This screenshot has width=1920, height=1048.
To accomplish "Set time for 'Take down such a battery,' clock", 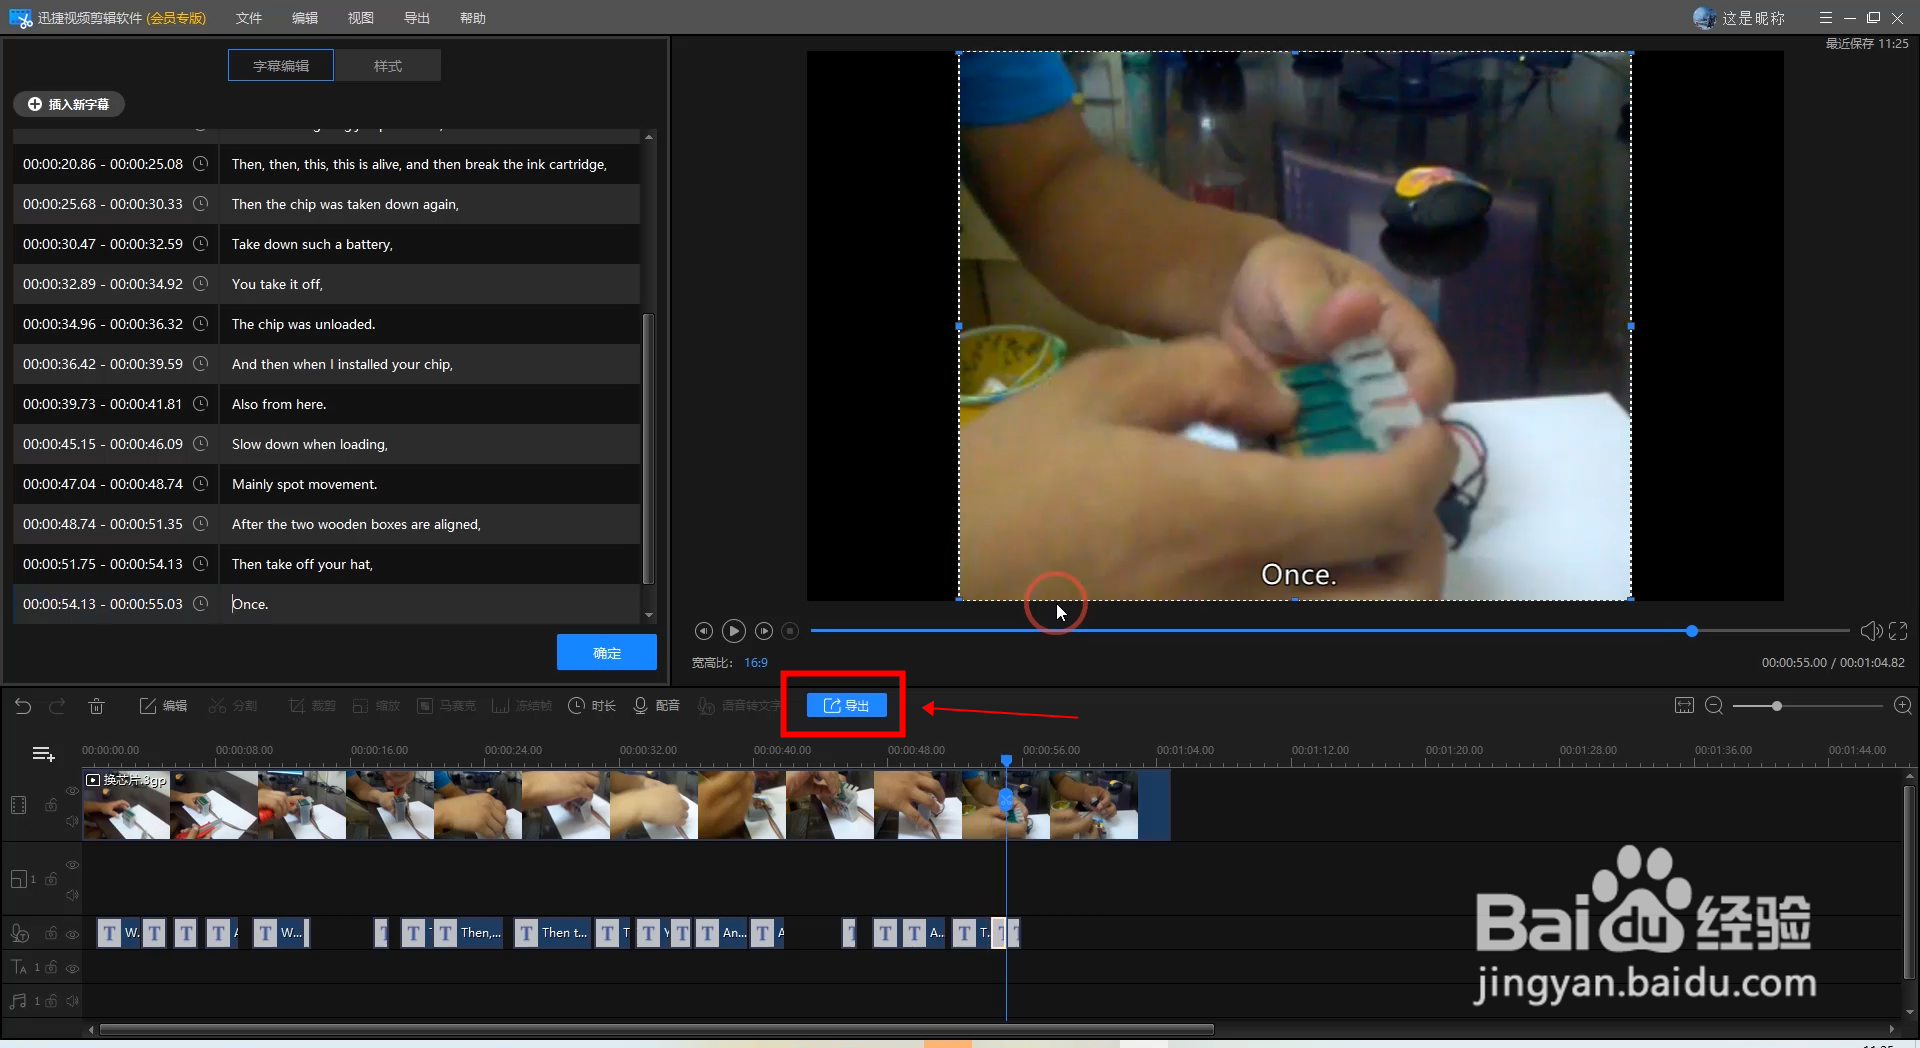I will [200, 244].
